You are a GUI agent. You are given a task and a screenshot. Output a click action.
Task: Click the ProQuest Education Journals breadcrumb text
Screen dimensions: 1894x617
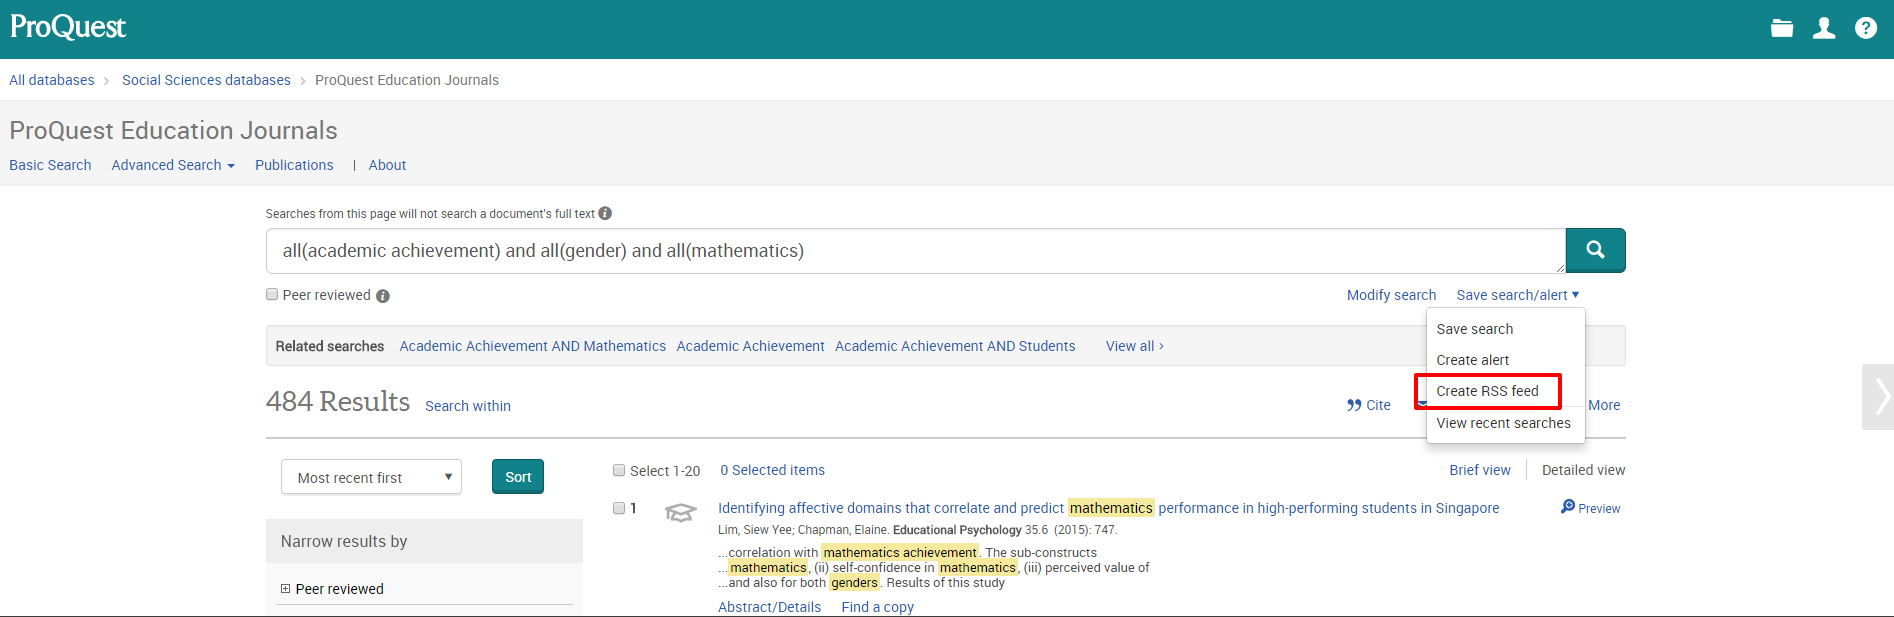click(x=407, y=80)
